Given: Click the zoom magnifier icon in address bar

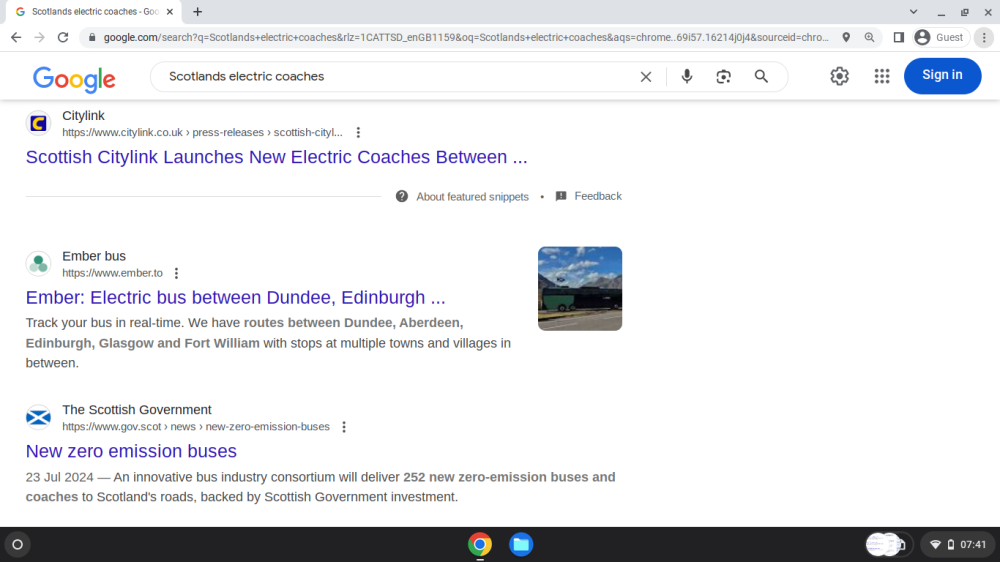Looking at the screenshot, I should pyautogui.click(x=869, y=38).
